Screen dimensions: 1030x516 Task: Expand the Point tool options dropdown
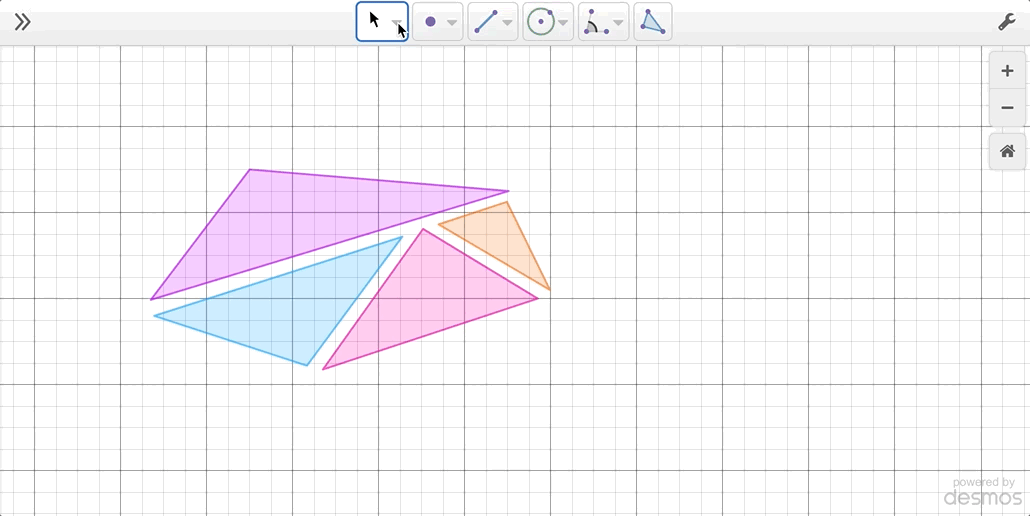(452, 23)
